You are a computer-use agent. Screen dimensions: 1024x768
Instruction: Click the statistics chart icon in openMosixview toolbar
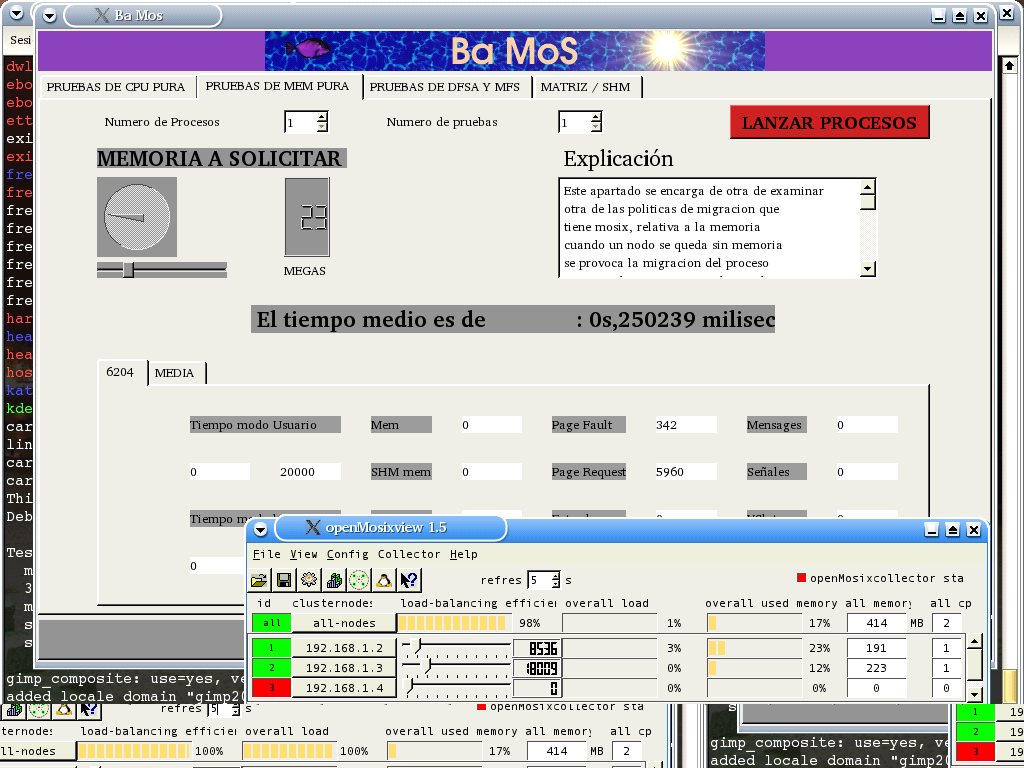point(334,580)
